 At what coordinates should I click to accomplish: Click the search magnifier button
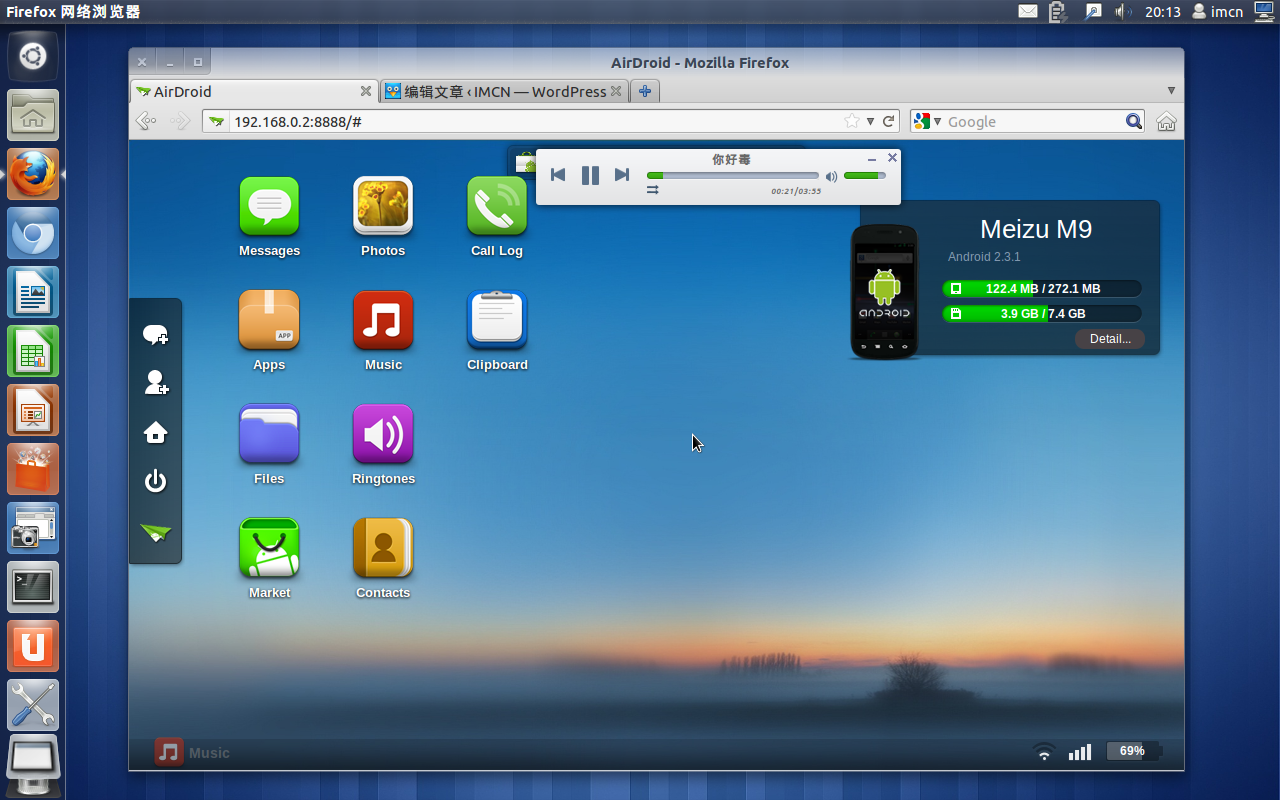click(1134, 121)
